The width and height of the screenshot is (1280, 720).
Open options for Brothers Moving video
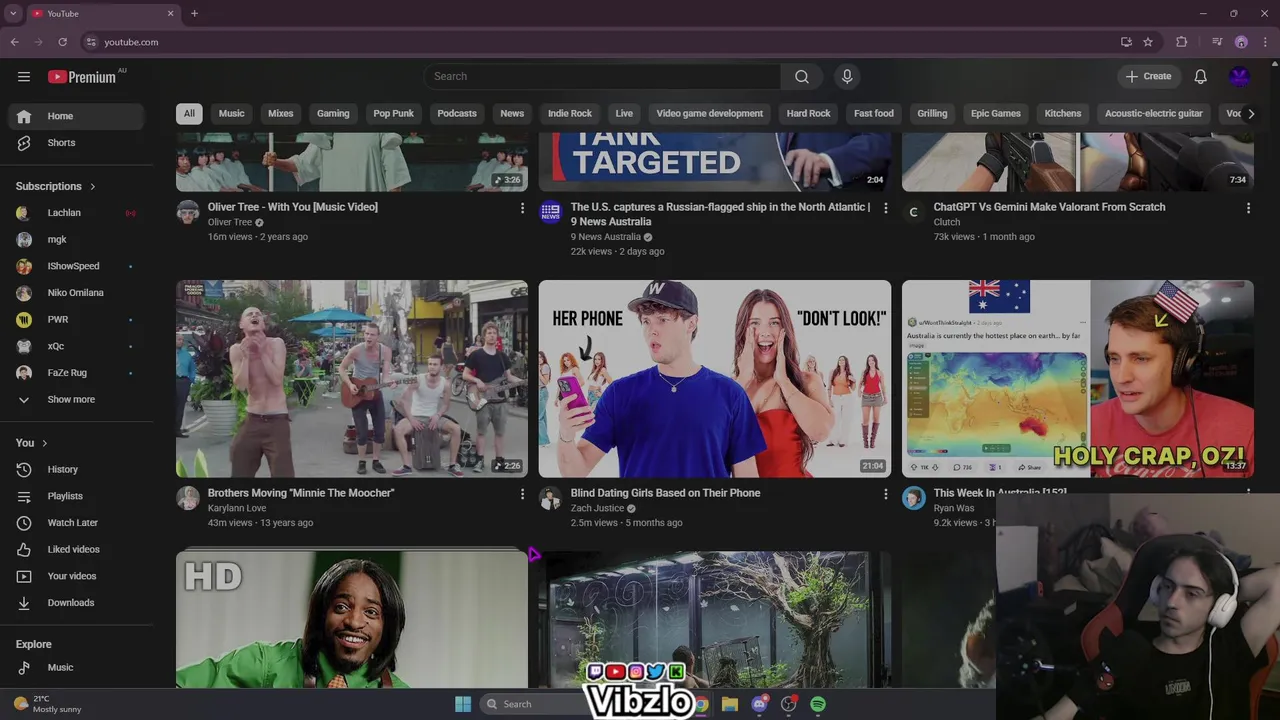[522, 494]
